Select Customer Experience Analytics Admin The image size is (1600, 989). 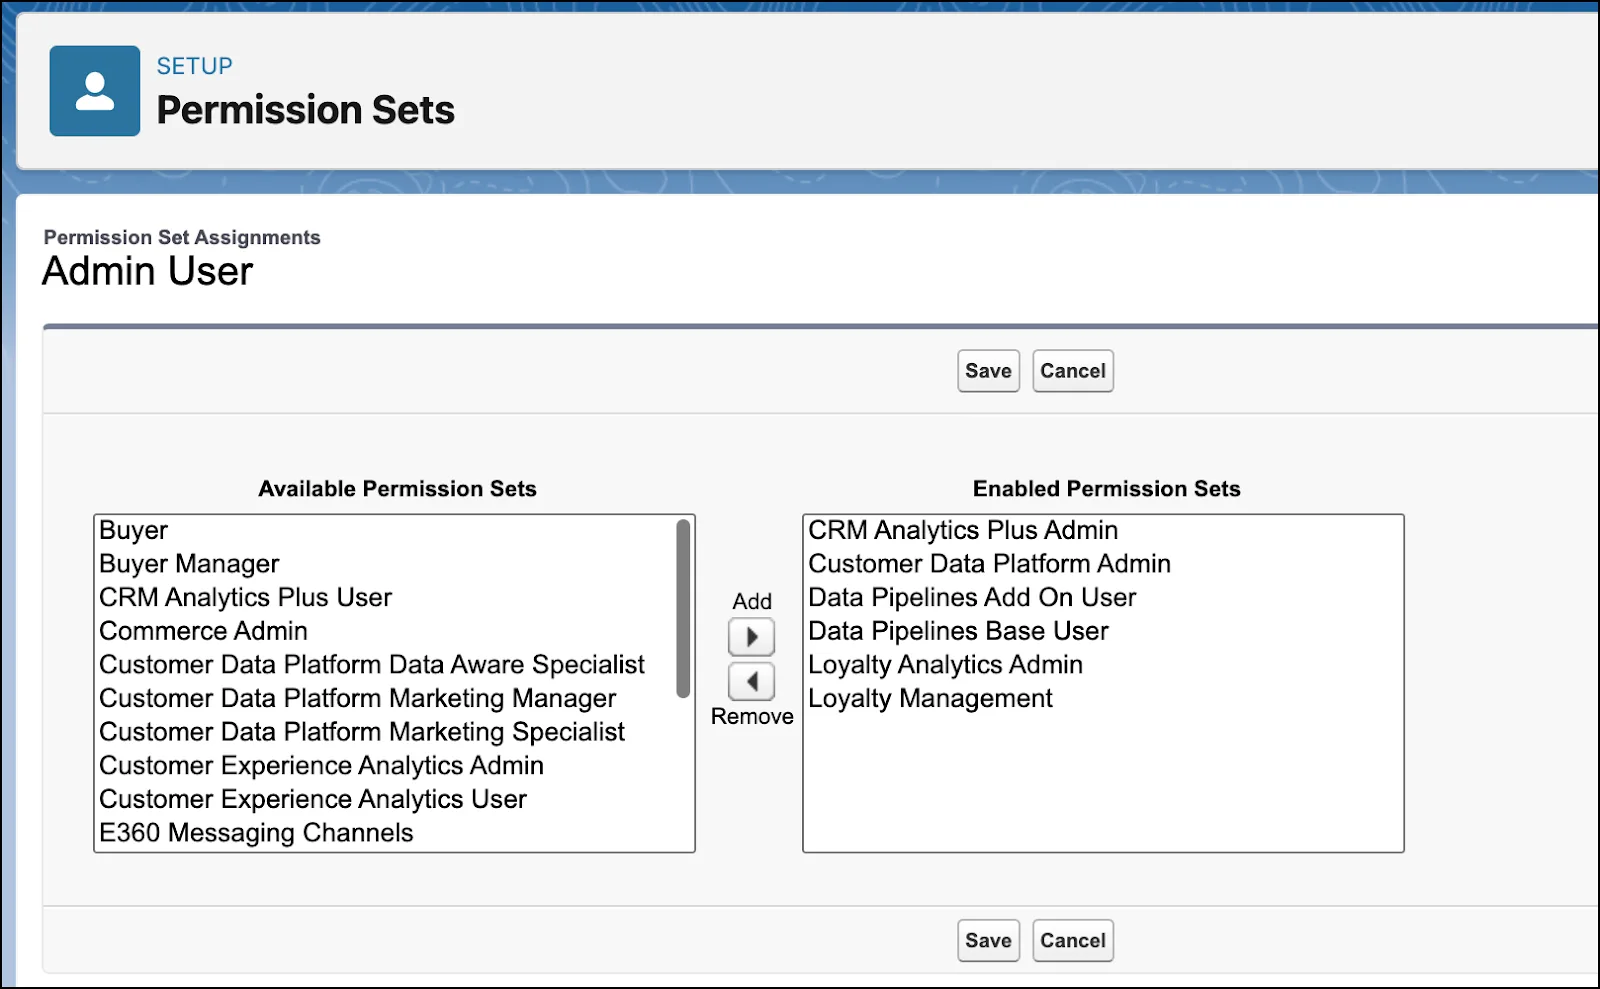coord(321,766)
